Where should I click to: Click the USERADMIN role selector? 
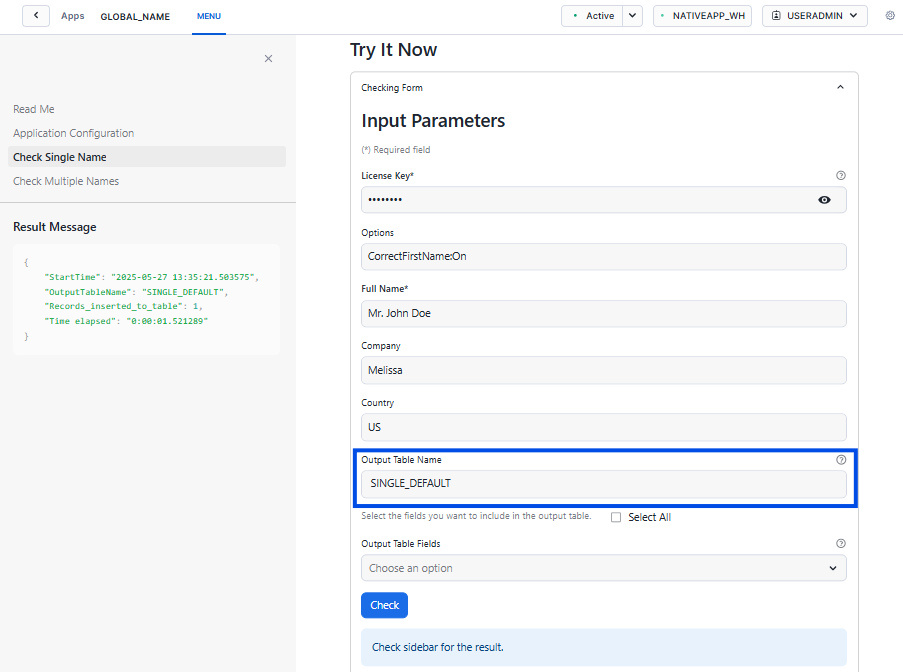click(x=814, y=16)
